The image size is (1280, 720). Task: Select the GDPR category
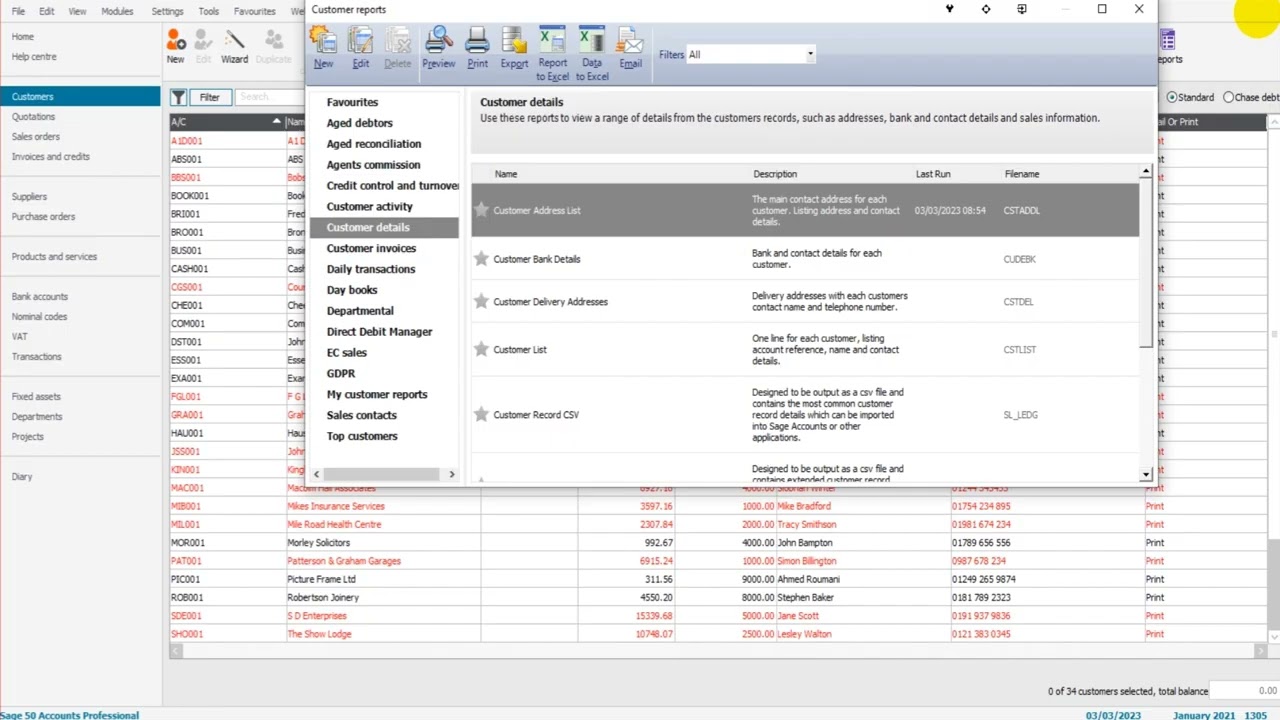click(341, 373)
